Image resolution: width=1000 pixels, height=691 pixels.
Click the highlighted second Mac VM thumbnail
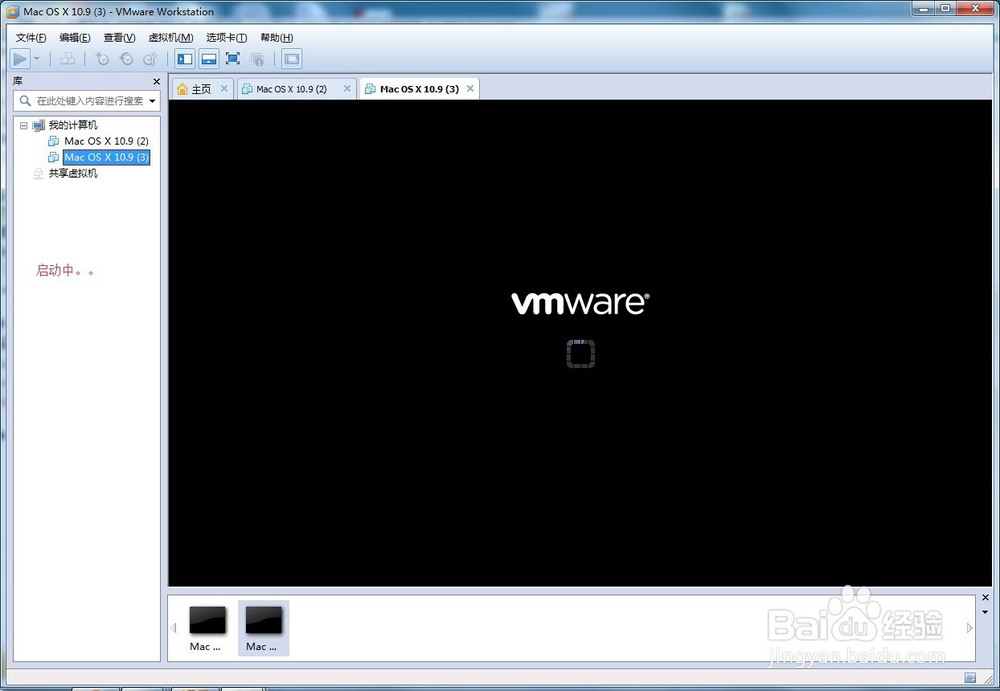(x=263, y=628)
